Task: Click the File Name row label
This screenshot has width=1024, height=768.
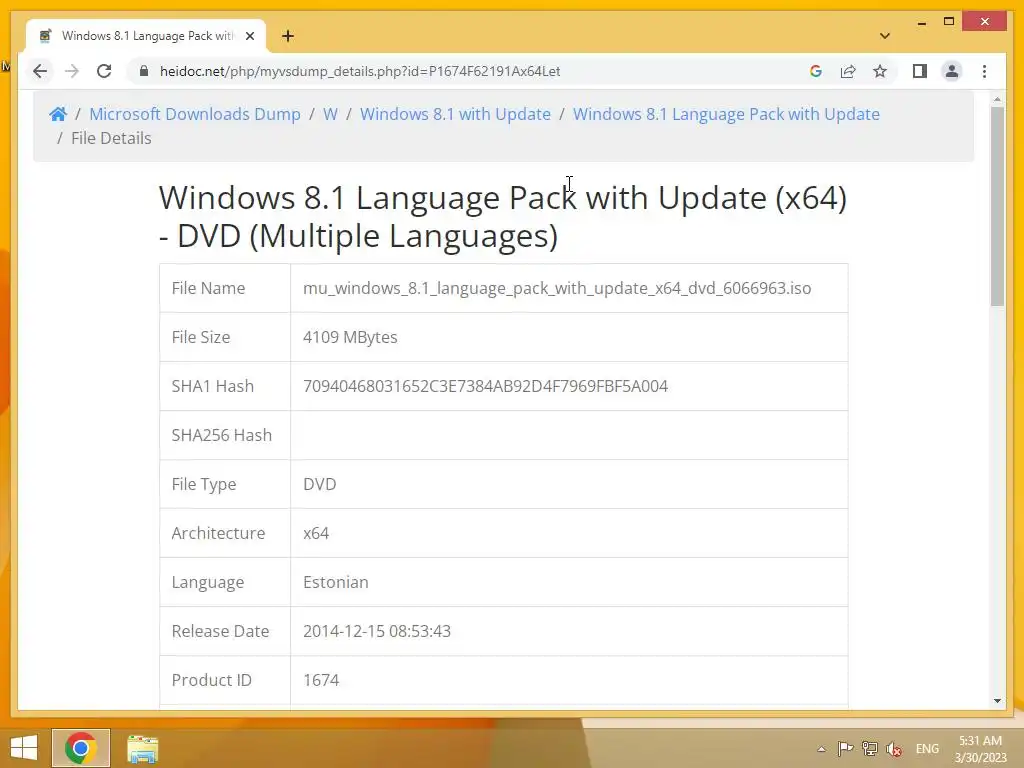Action: click(208, 288)
